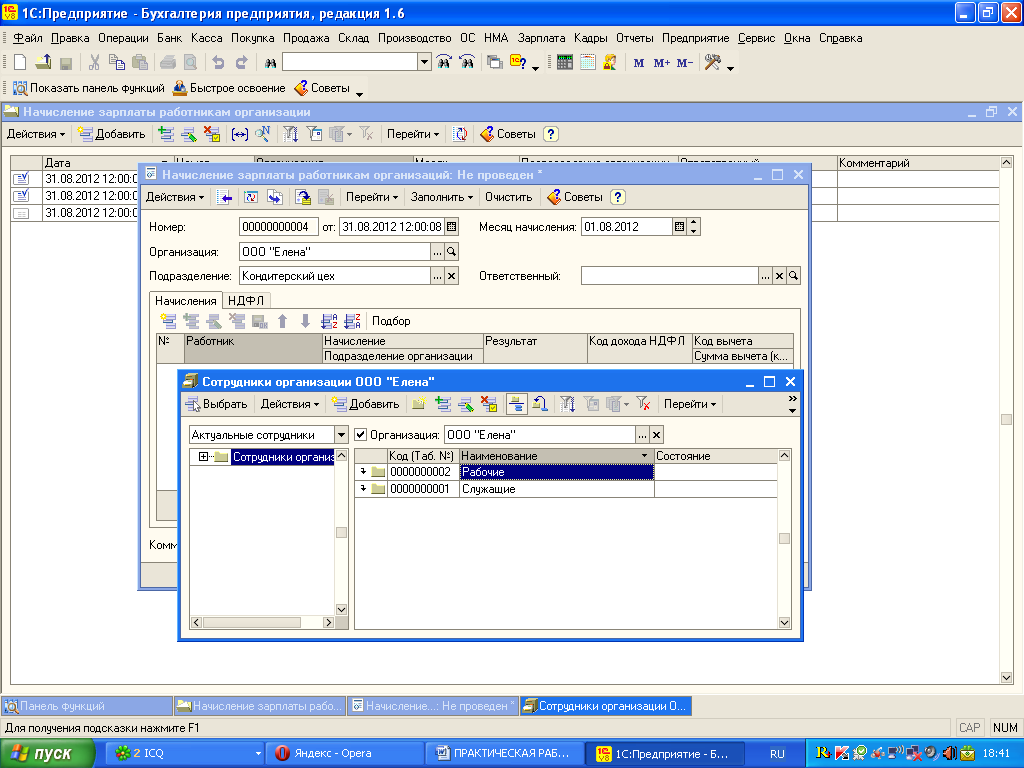Click the RU language indicator
1024x768 pixels.
pyautogui.click(x=776, y=753)
